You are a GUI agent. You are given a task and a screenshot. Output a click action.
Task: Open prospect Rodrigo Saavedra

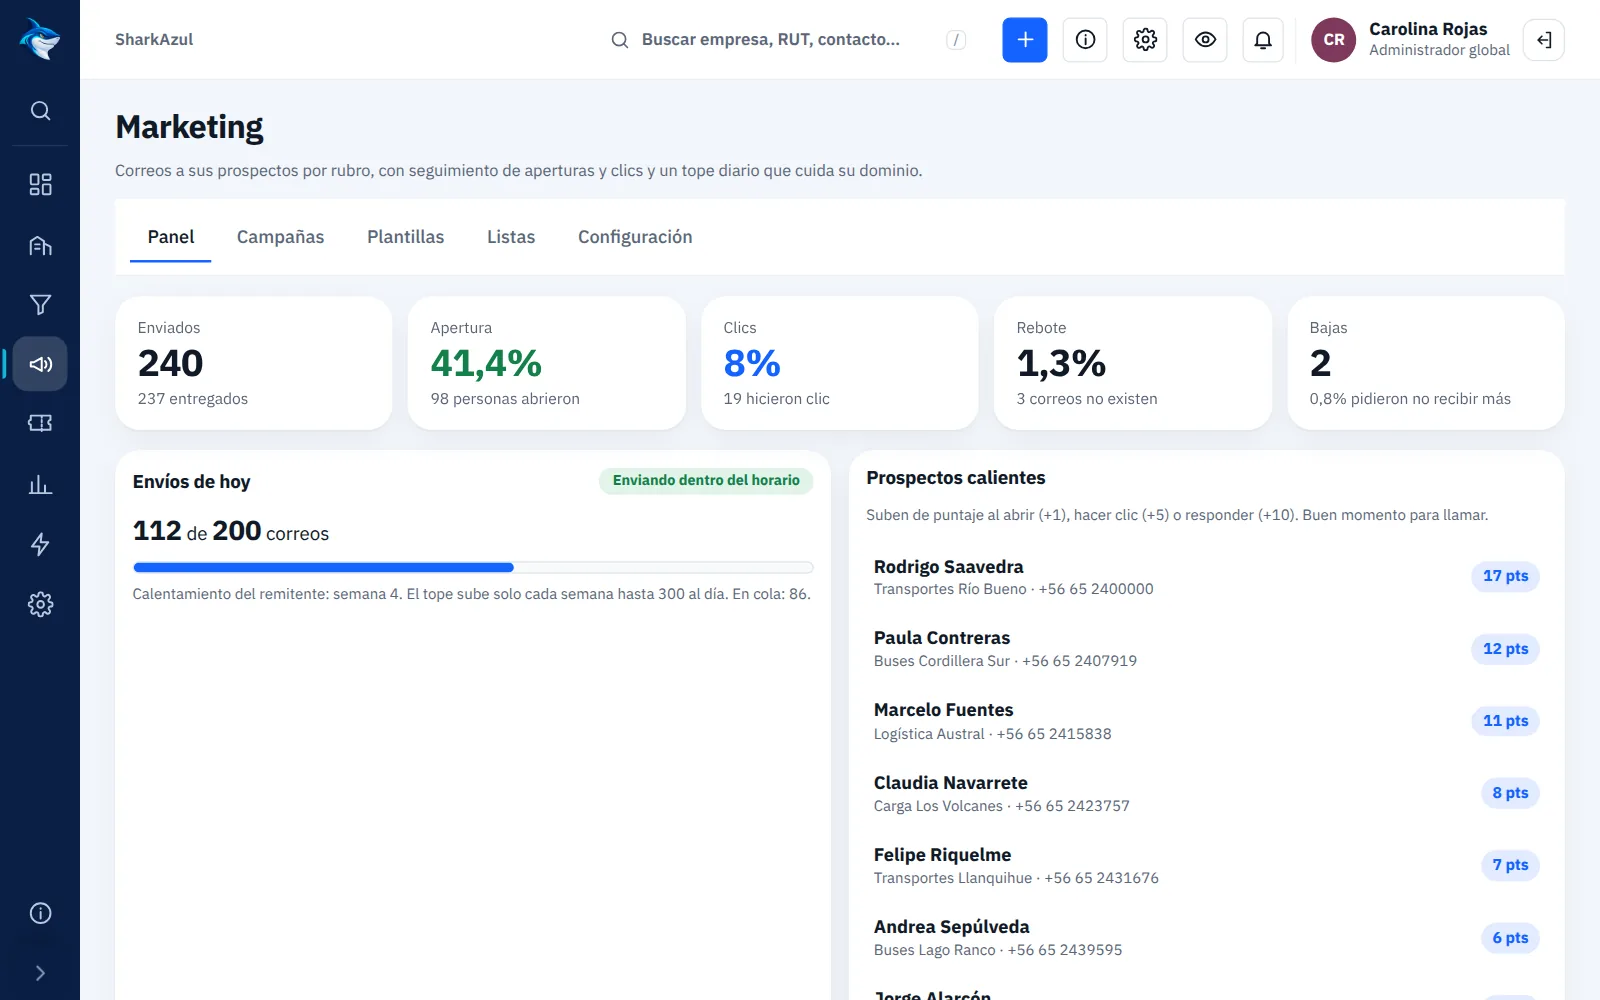click(1206, 577)
